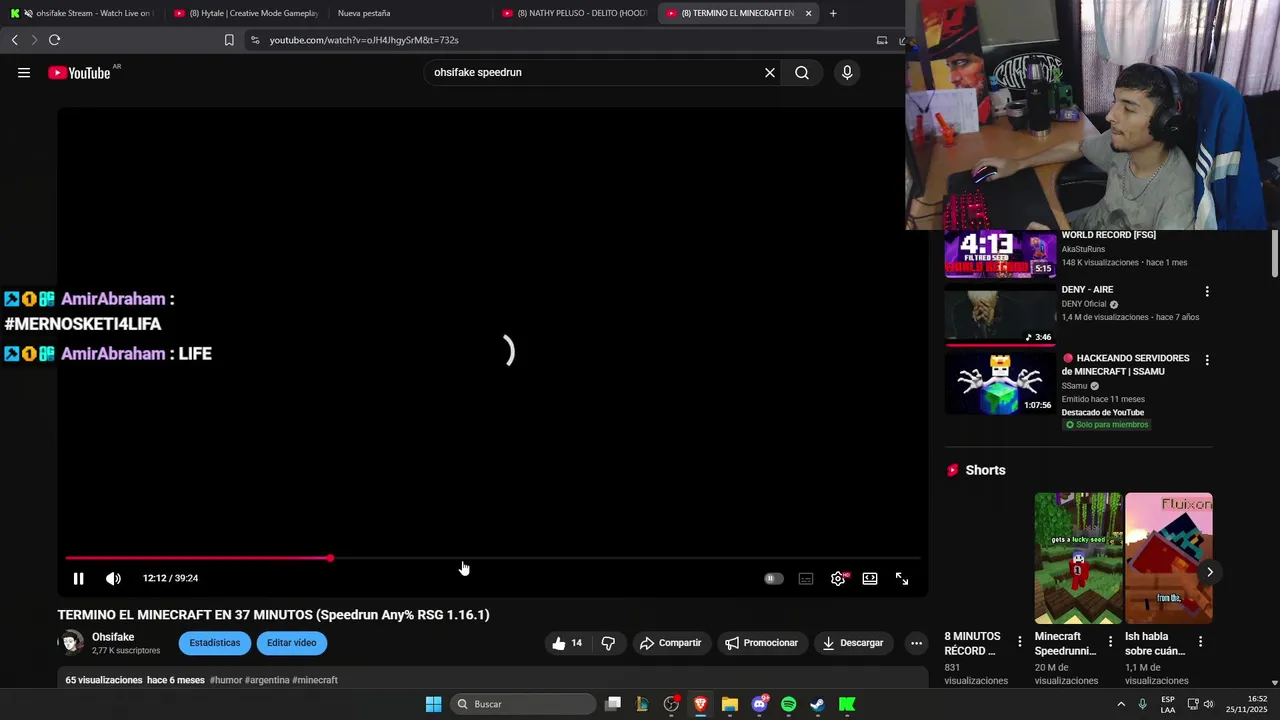Bookmark this page
1280x720 pixels.
(x=229, y=40)
